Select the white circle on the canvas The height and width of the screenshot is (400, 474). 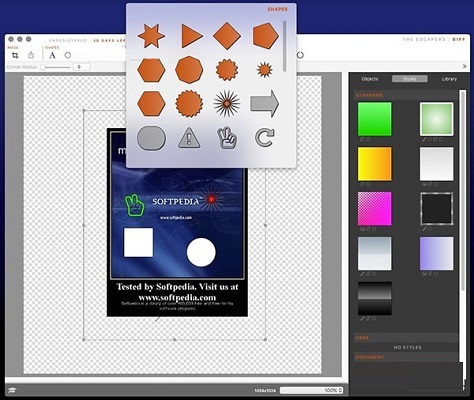[201, 252]
